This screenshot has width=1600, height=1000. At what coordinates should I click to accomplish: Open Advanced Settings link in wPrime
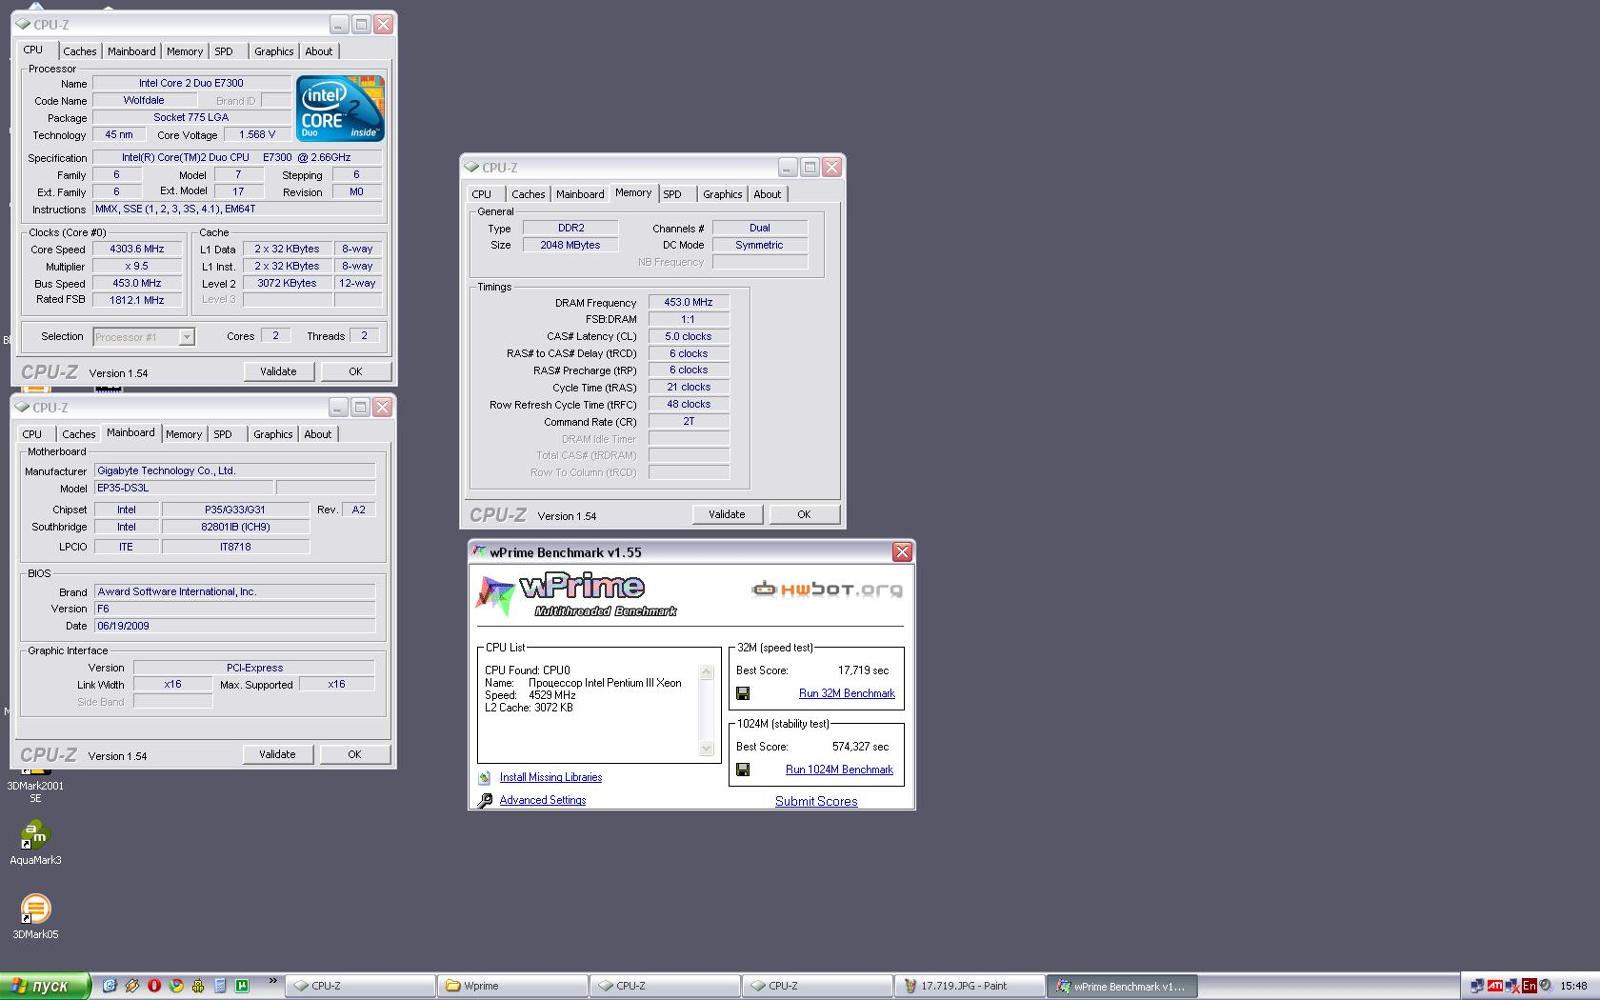[543, 800]
